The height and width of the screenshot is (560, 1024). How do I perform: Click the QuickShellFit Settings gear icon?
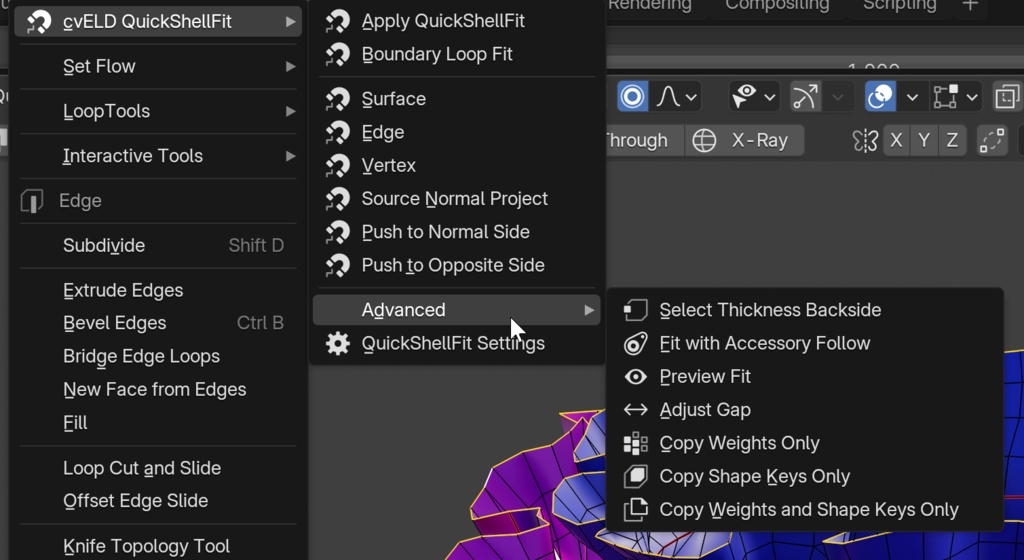tap(338, 343)
